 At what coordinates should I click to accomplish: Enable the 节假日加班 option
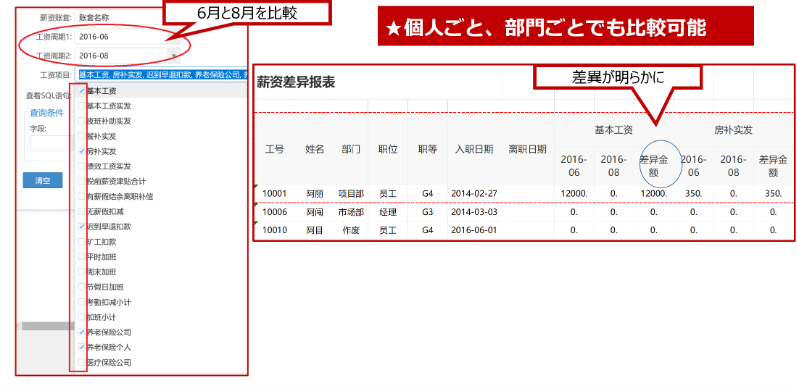(x=81, y=287)
